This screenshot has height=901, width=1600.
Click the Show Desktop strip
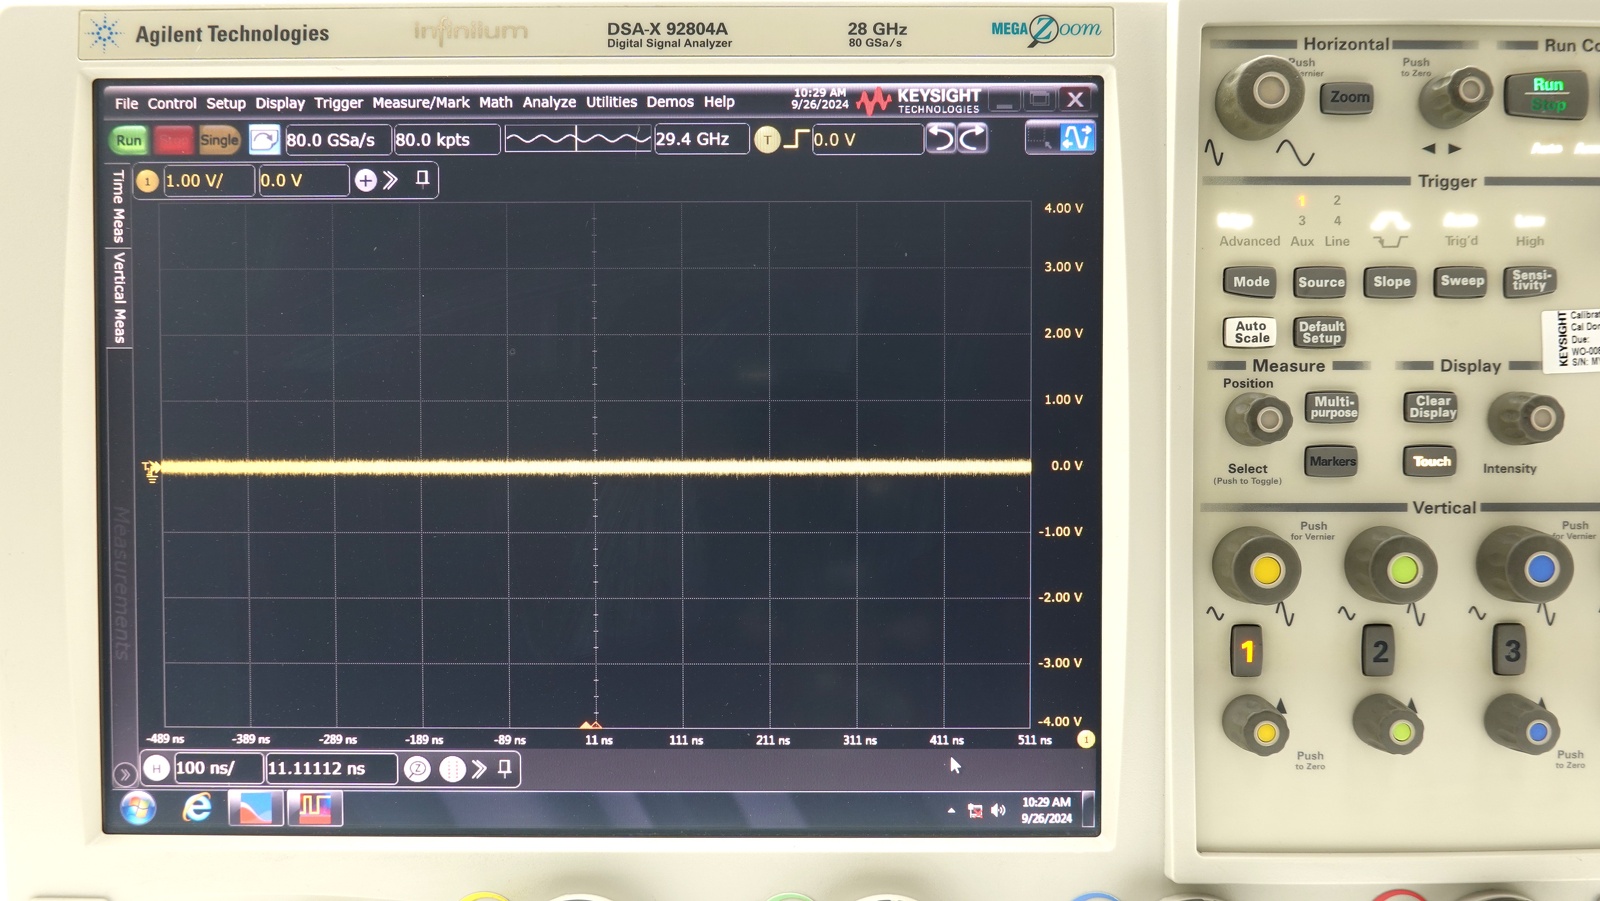point(1089,809)
